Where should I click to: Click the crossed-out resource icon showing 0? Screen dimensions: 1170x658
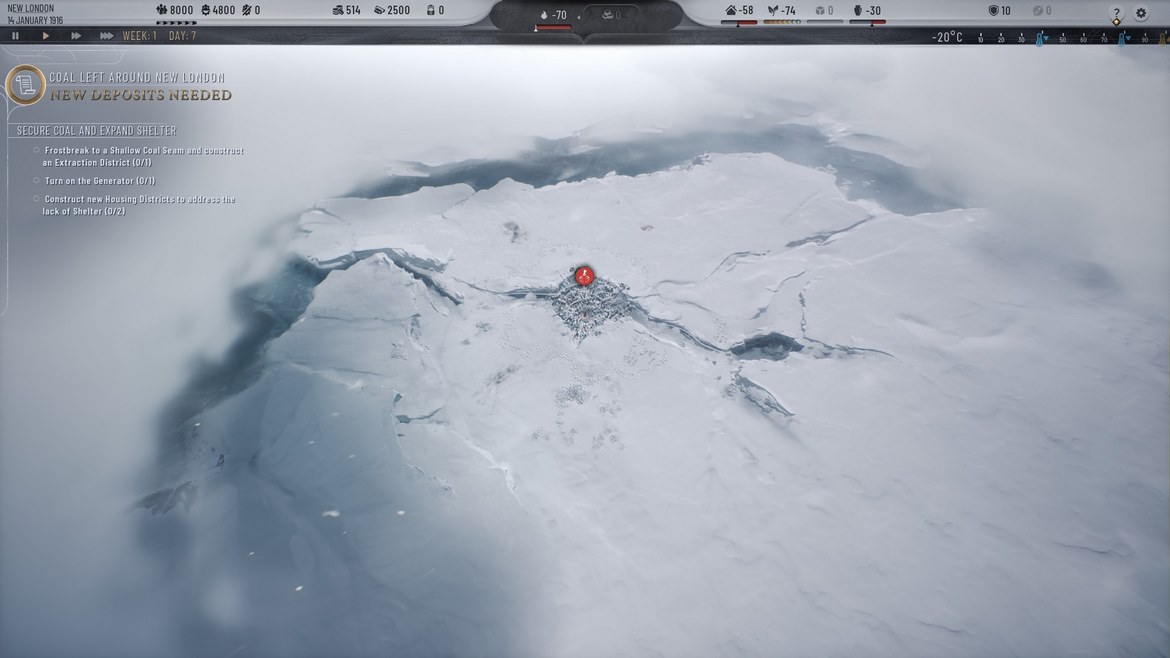point(247,10)
